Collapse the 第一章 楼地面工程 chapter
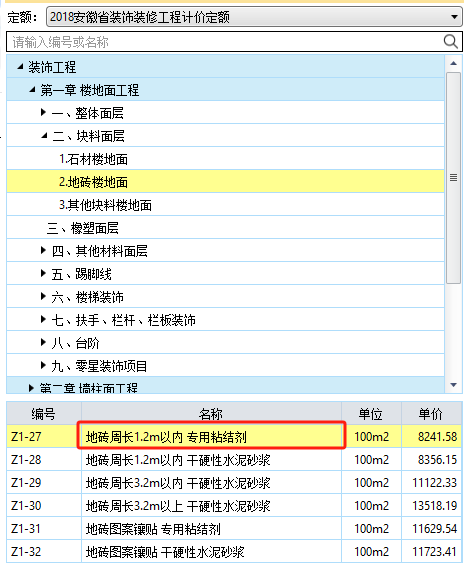The width and height of the screenshot is (467, 563). click(x=32, y=90)
